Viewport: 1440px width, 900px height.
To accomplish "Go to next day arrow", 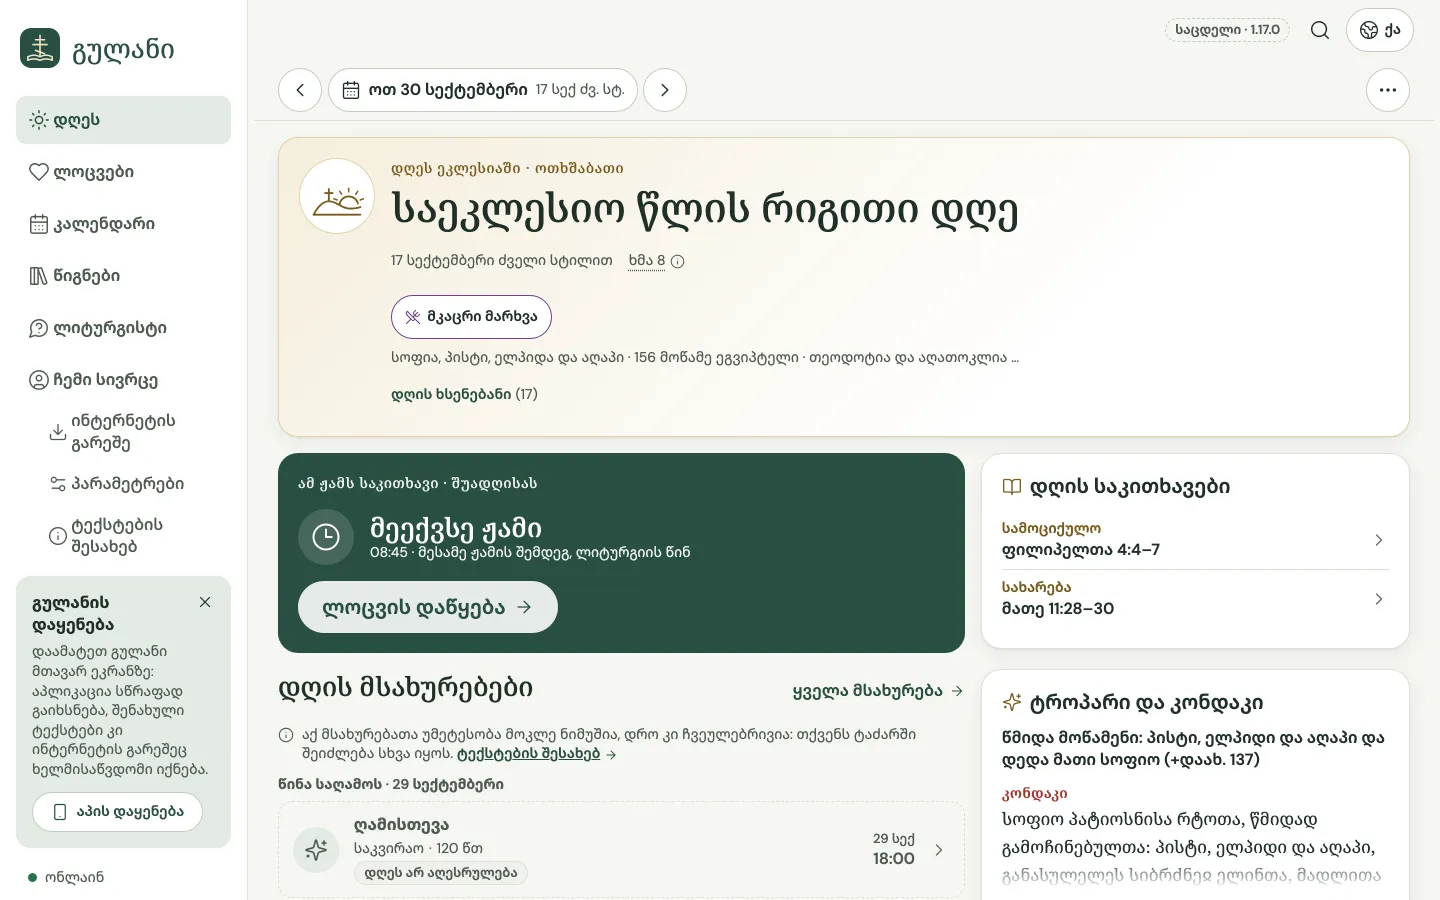I will point(665,90).
